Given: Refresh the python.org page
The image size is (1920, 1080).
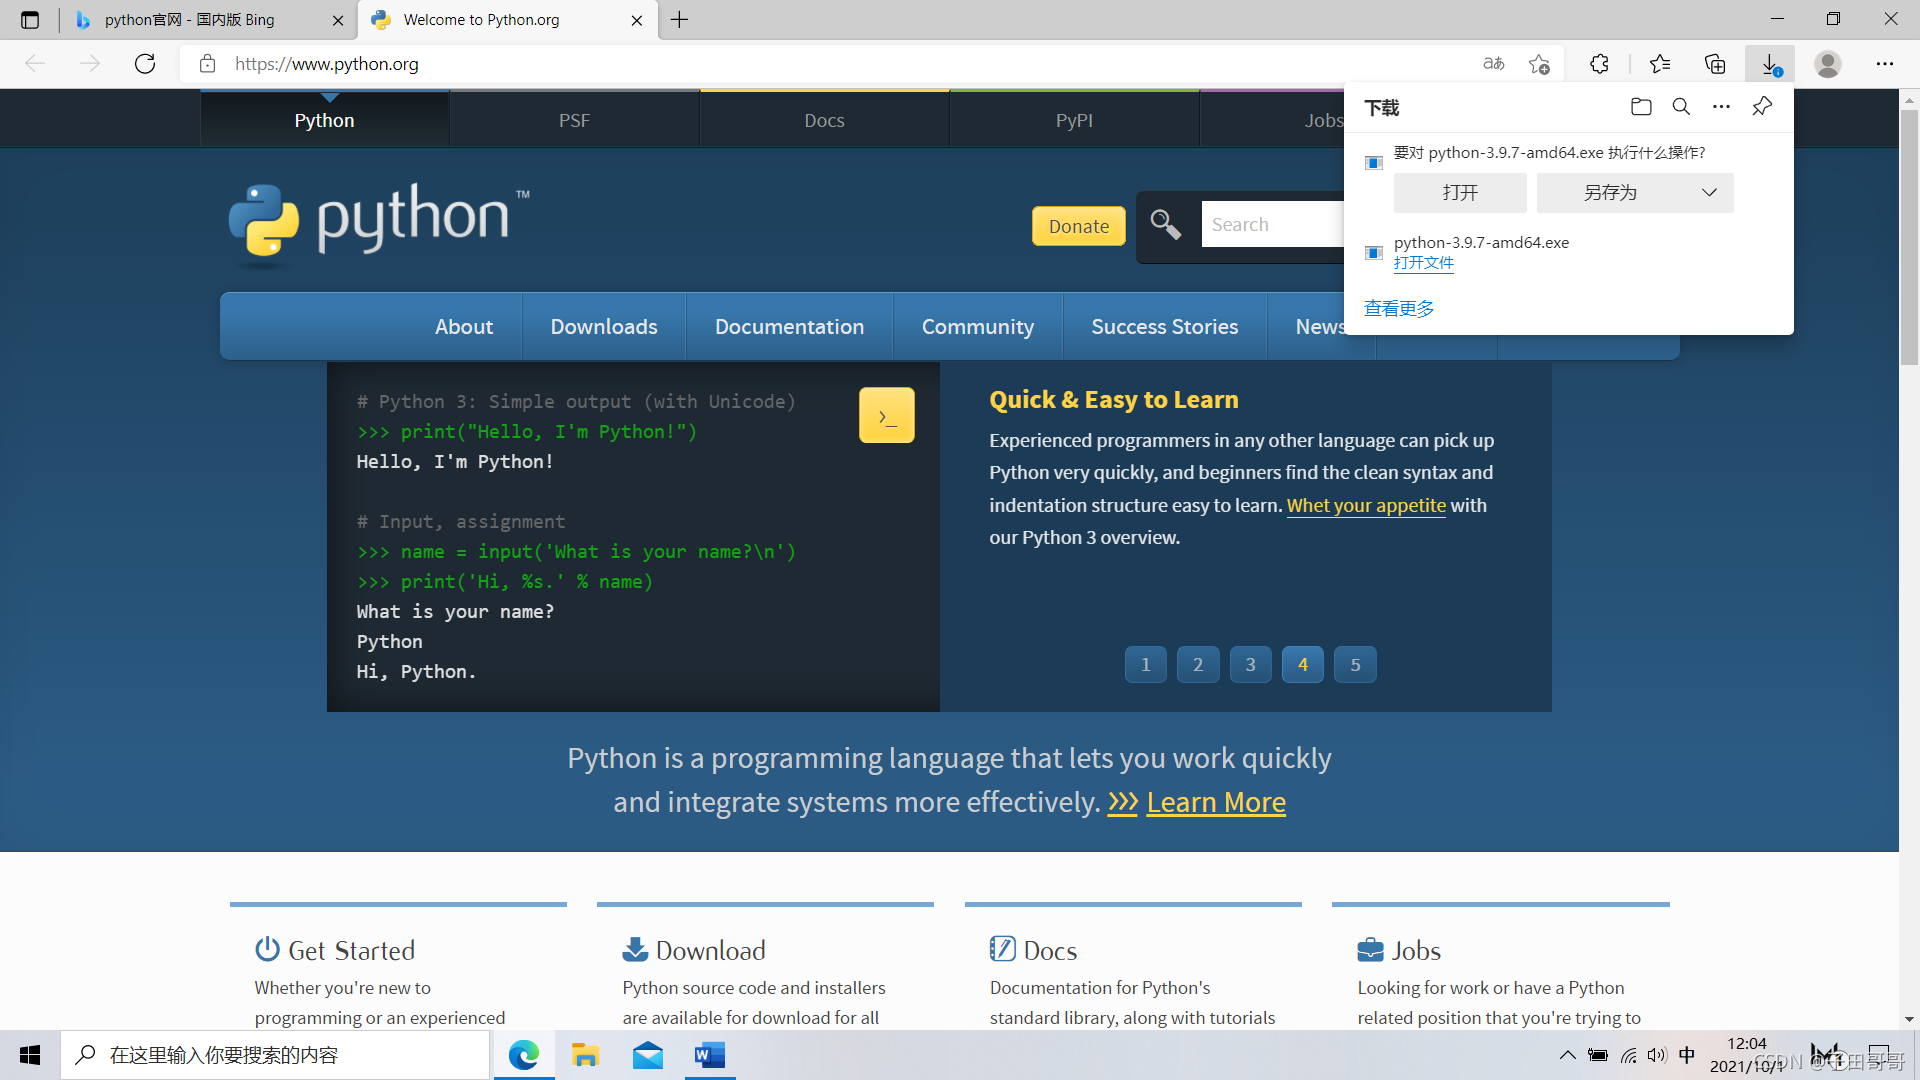Looking at the screenshot, I should (145, 63).
